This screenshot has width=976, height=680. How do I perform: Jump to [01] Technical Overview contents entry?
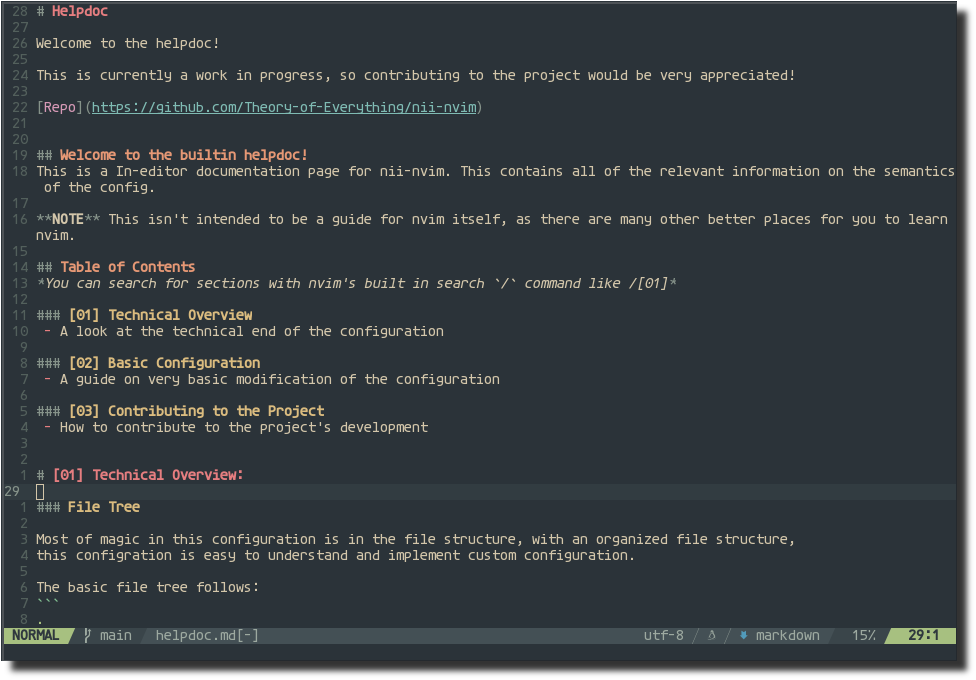pos(160,315)
